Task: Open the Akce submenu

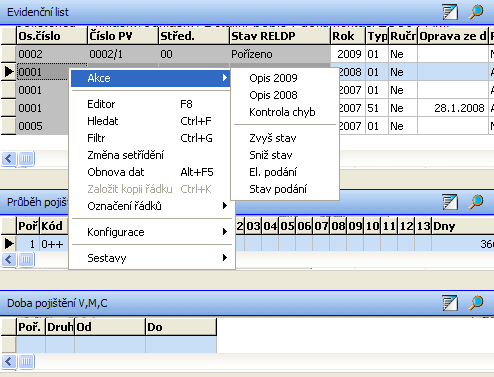Action: coord(151,78)
